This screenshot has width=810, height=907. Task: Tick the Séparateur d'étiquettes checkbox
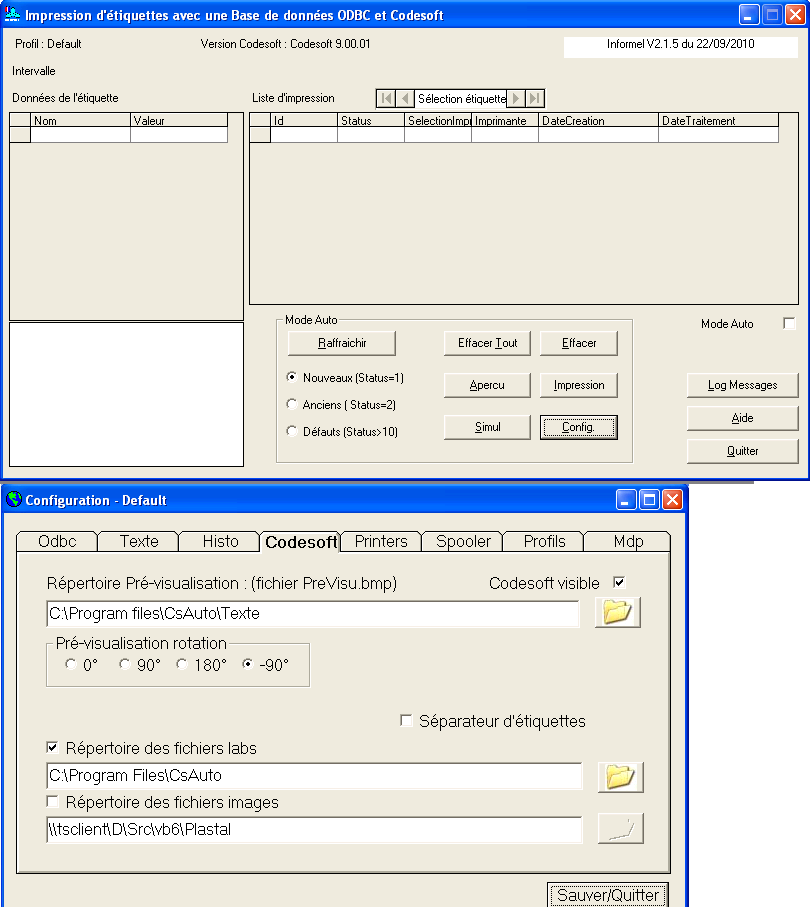407,721
